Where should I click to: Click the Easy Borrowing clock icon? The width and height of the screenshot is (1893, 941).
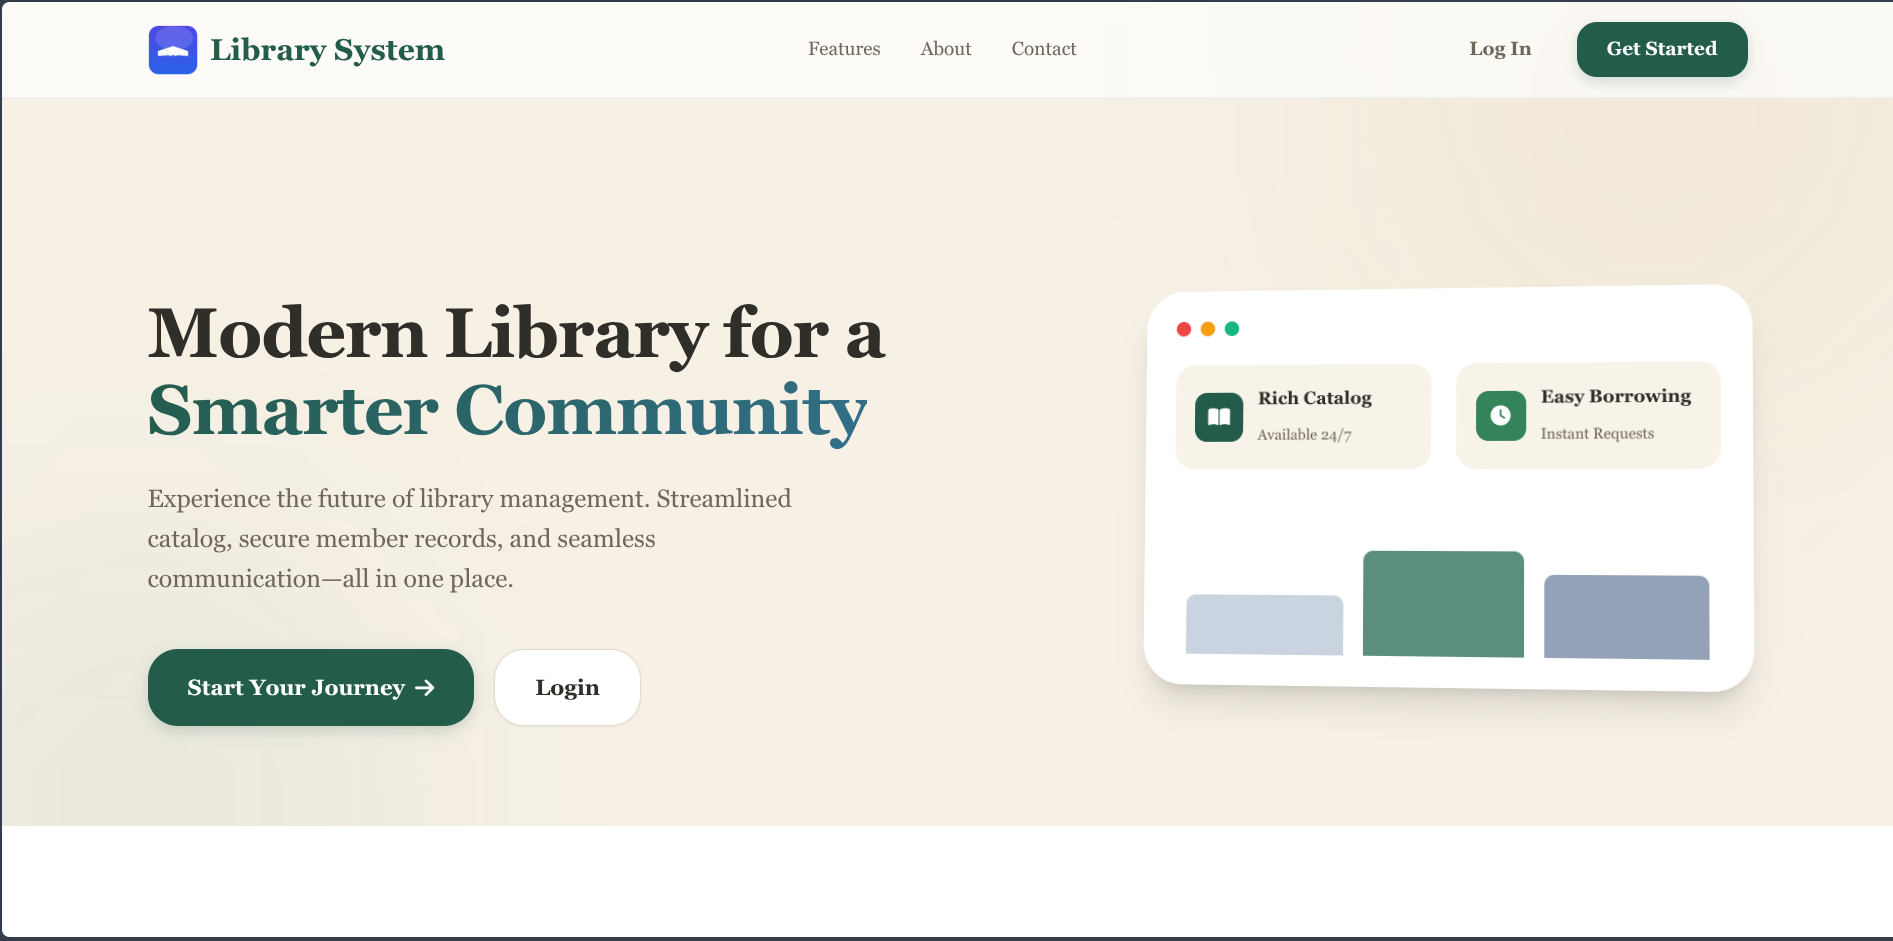(1501, 415)
